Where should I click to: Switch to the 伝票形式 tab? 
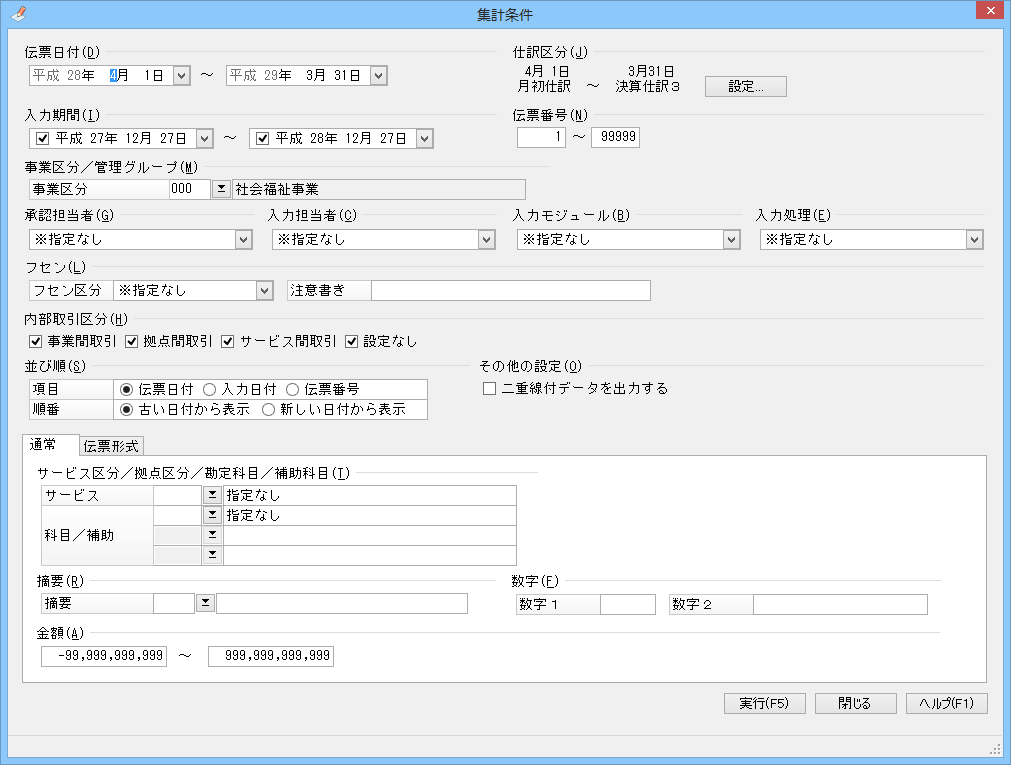(x=112, y=446)
